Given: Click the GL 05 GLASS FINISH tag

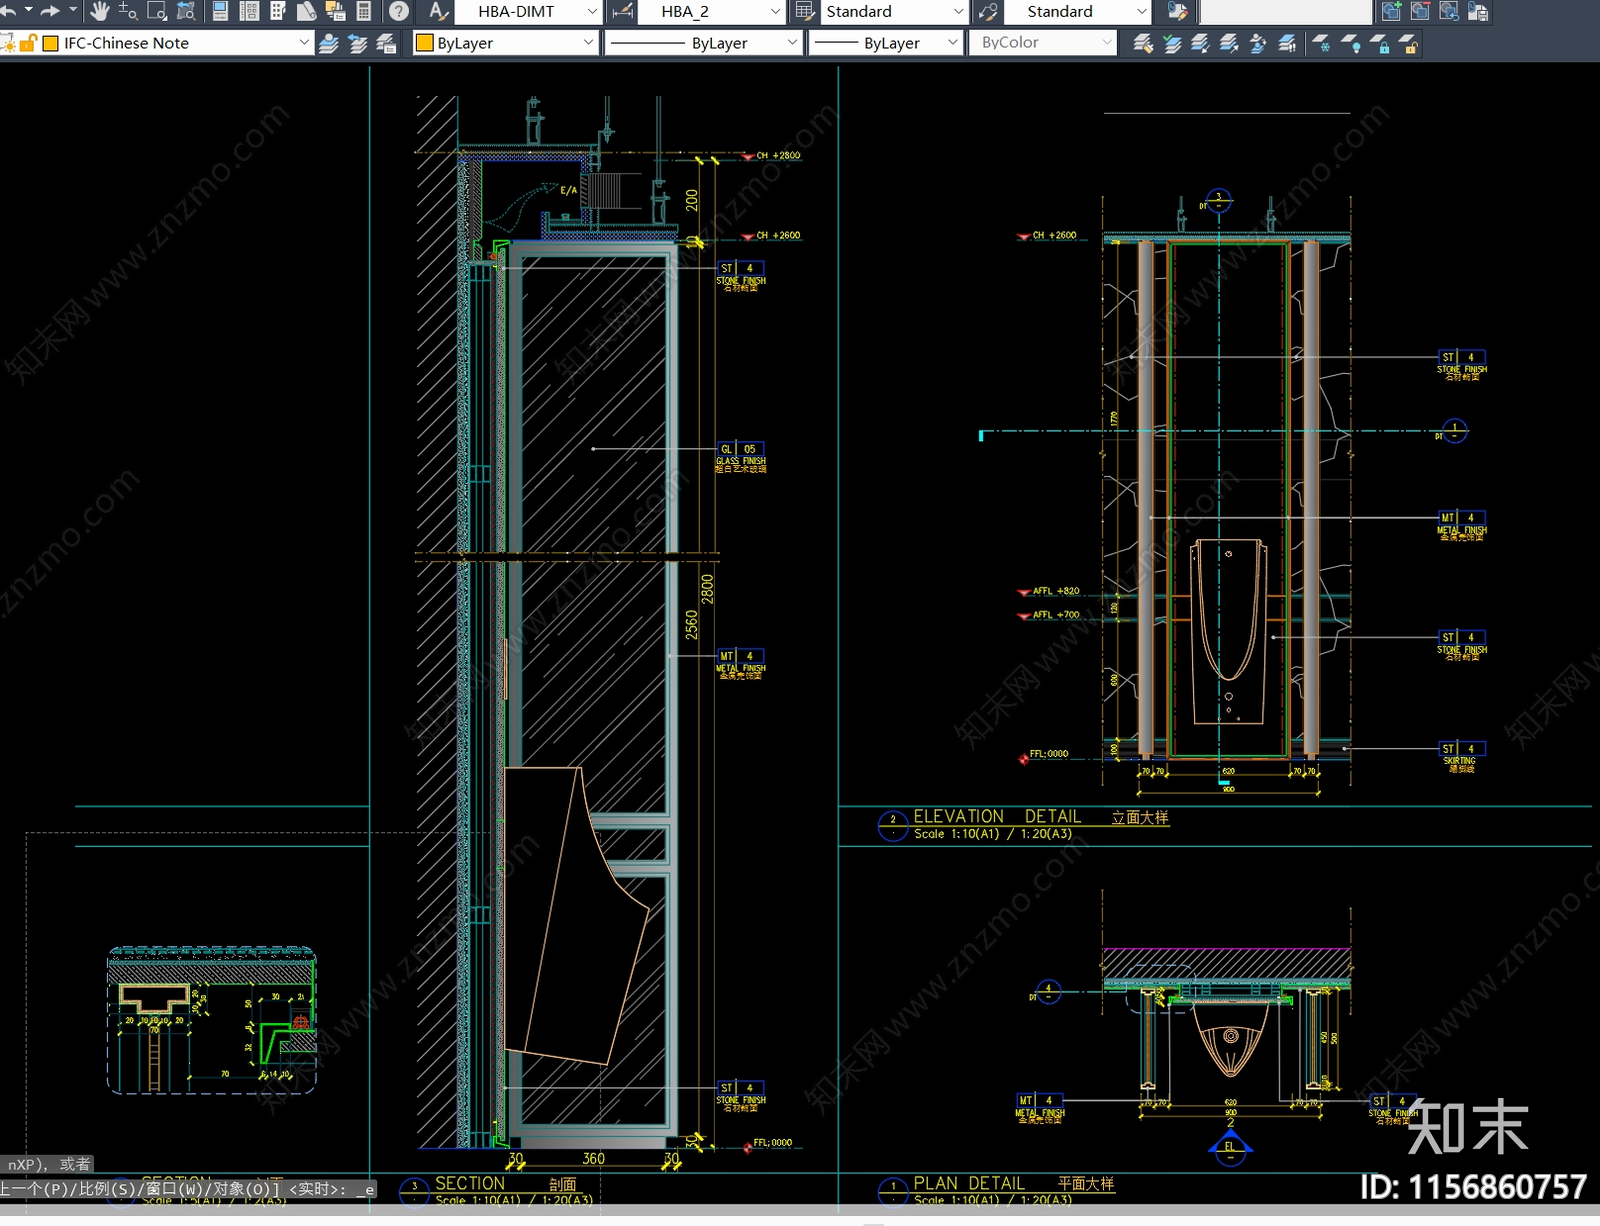Looking at the screenshot, I should tap(741, 456).
